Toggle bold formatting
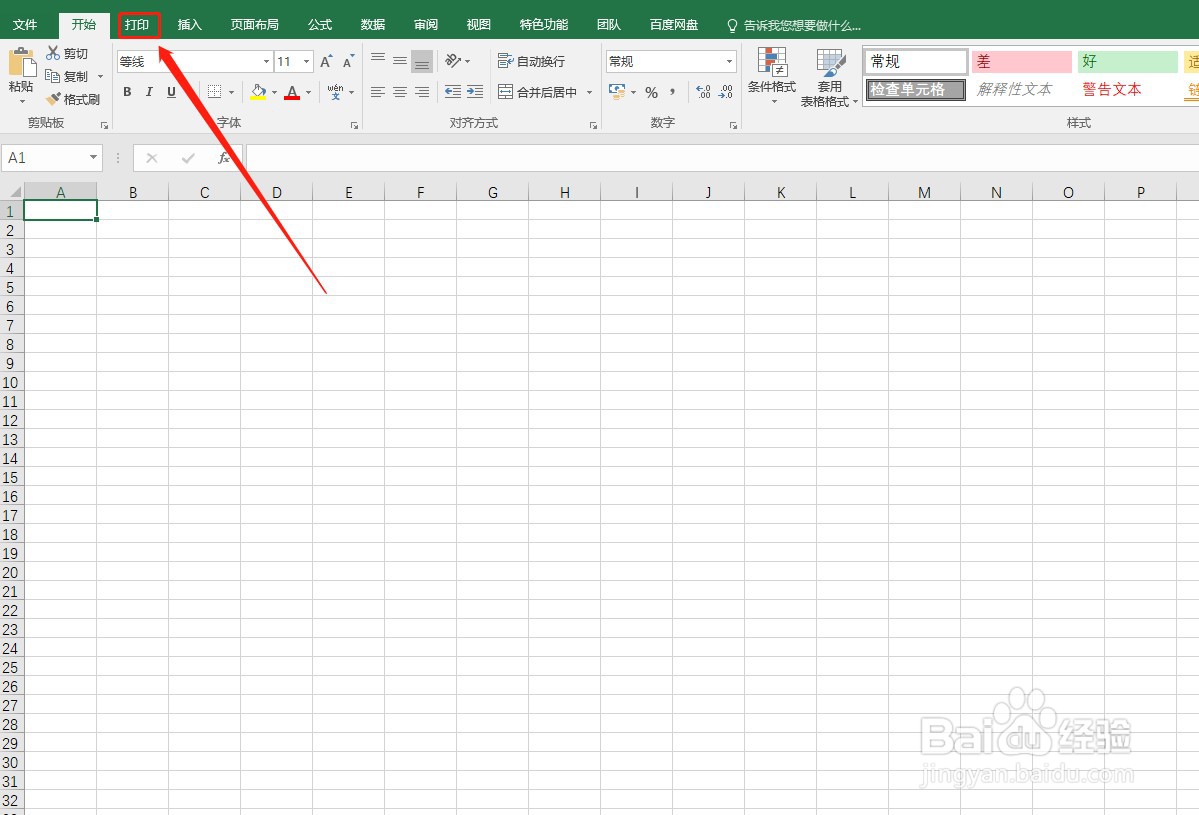 click(127, 92)
